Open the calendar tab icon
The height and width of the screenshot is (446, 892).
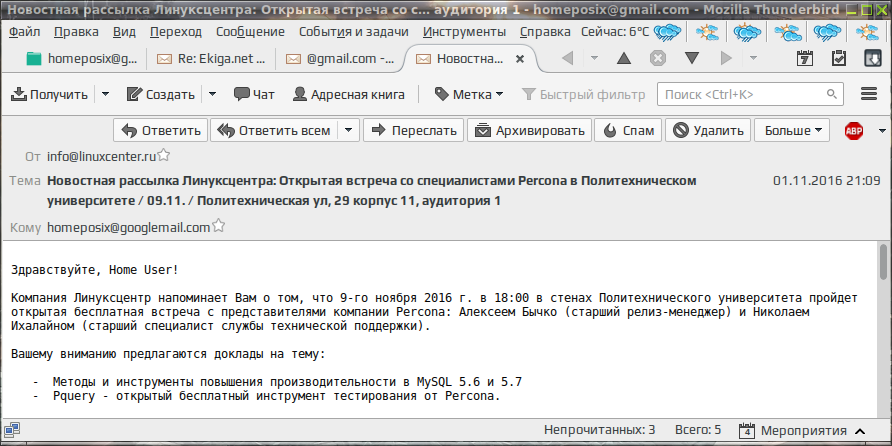tap(804, 58)
